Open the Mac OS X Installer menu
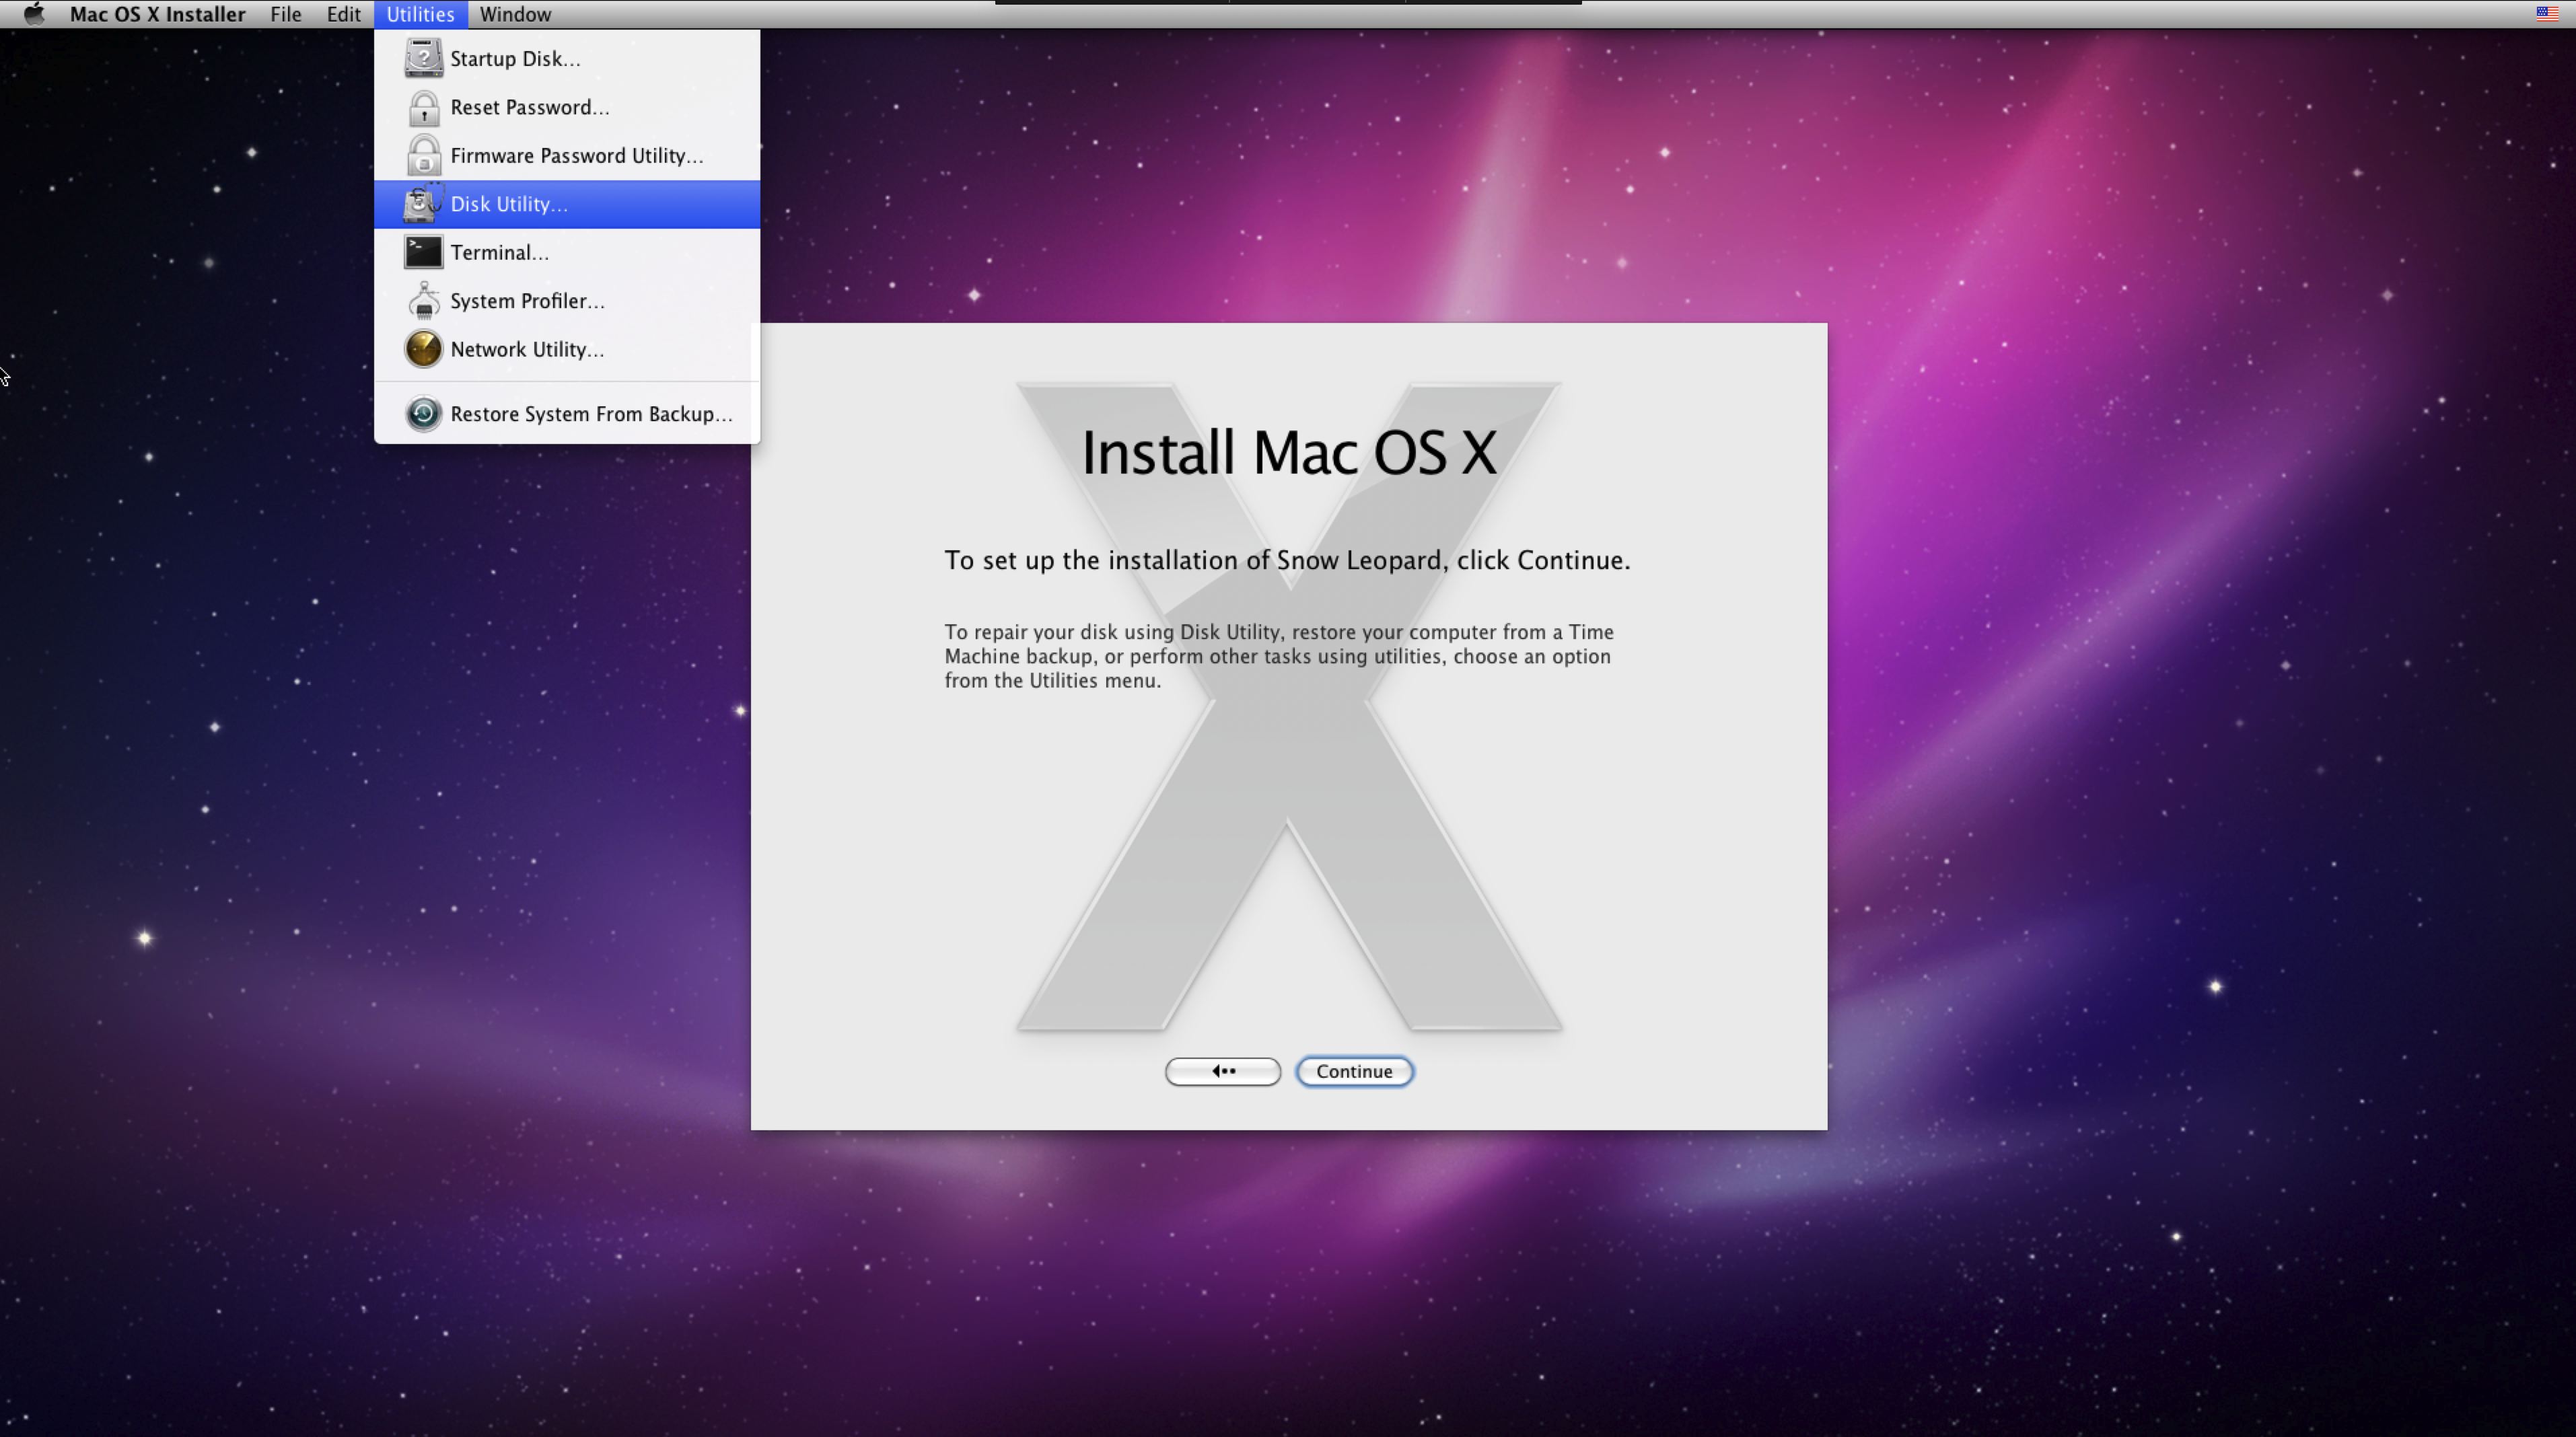2576x1437 pixels. click(157, 14)
